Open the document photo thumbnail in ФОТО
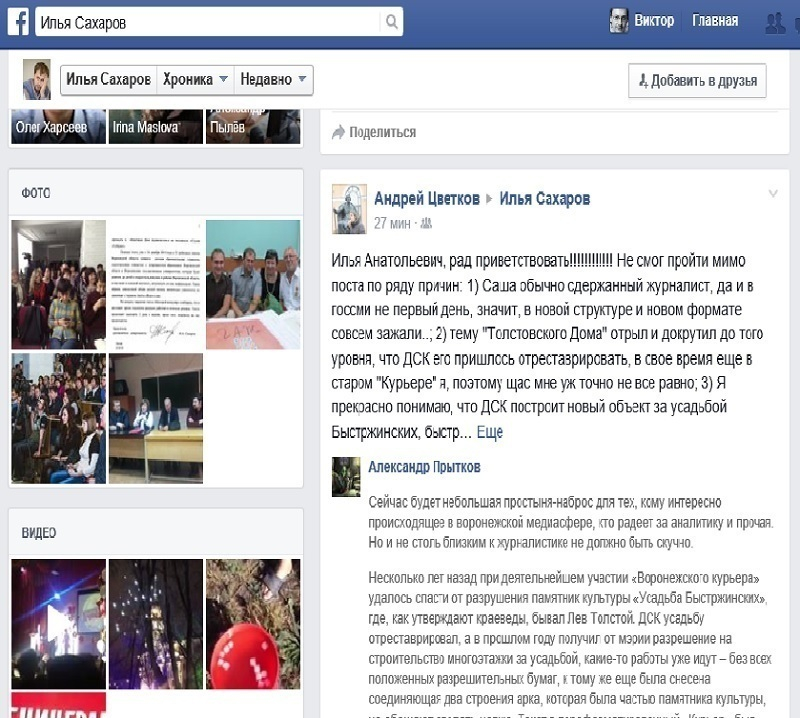Screen dimensions: 800x718 point(155,283)
